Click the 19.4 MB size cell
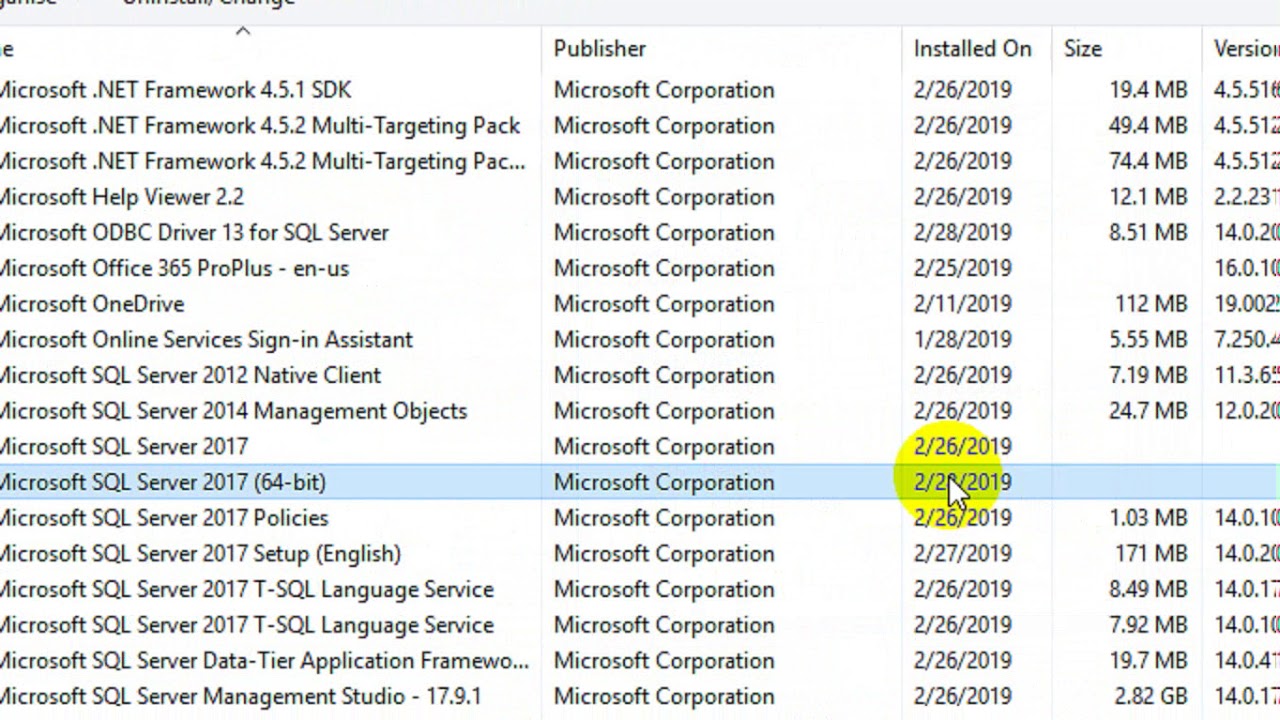Screen dimensions: 1280x720 1148,90
